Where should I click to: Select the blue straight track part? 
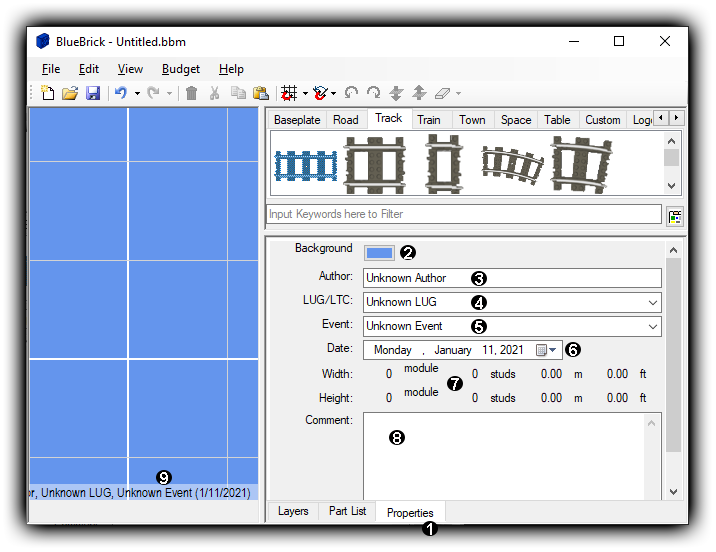305,166
